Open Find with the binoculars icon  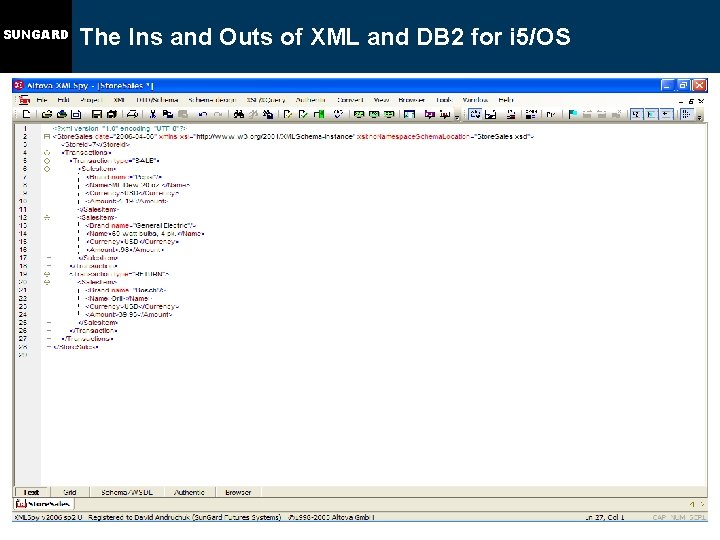click(238, 114)
